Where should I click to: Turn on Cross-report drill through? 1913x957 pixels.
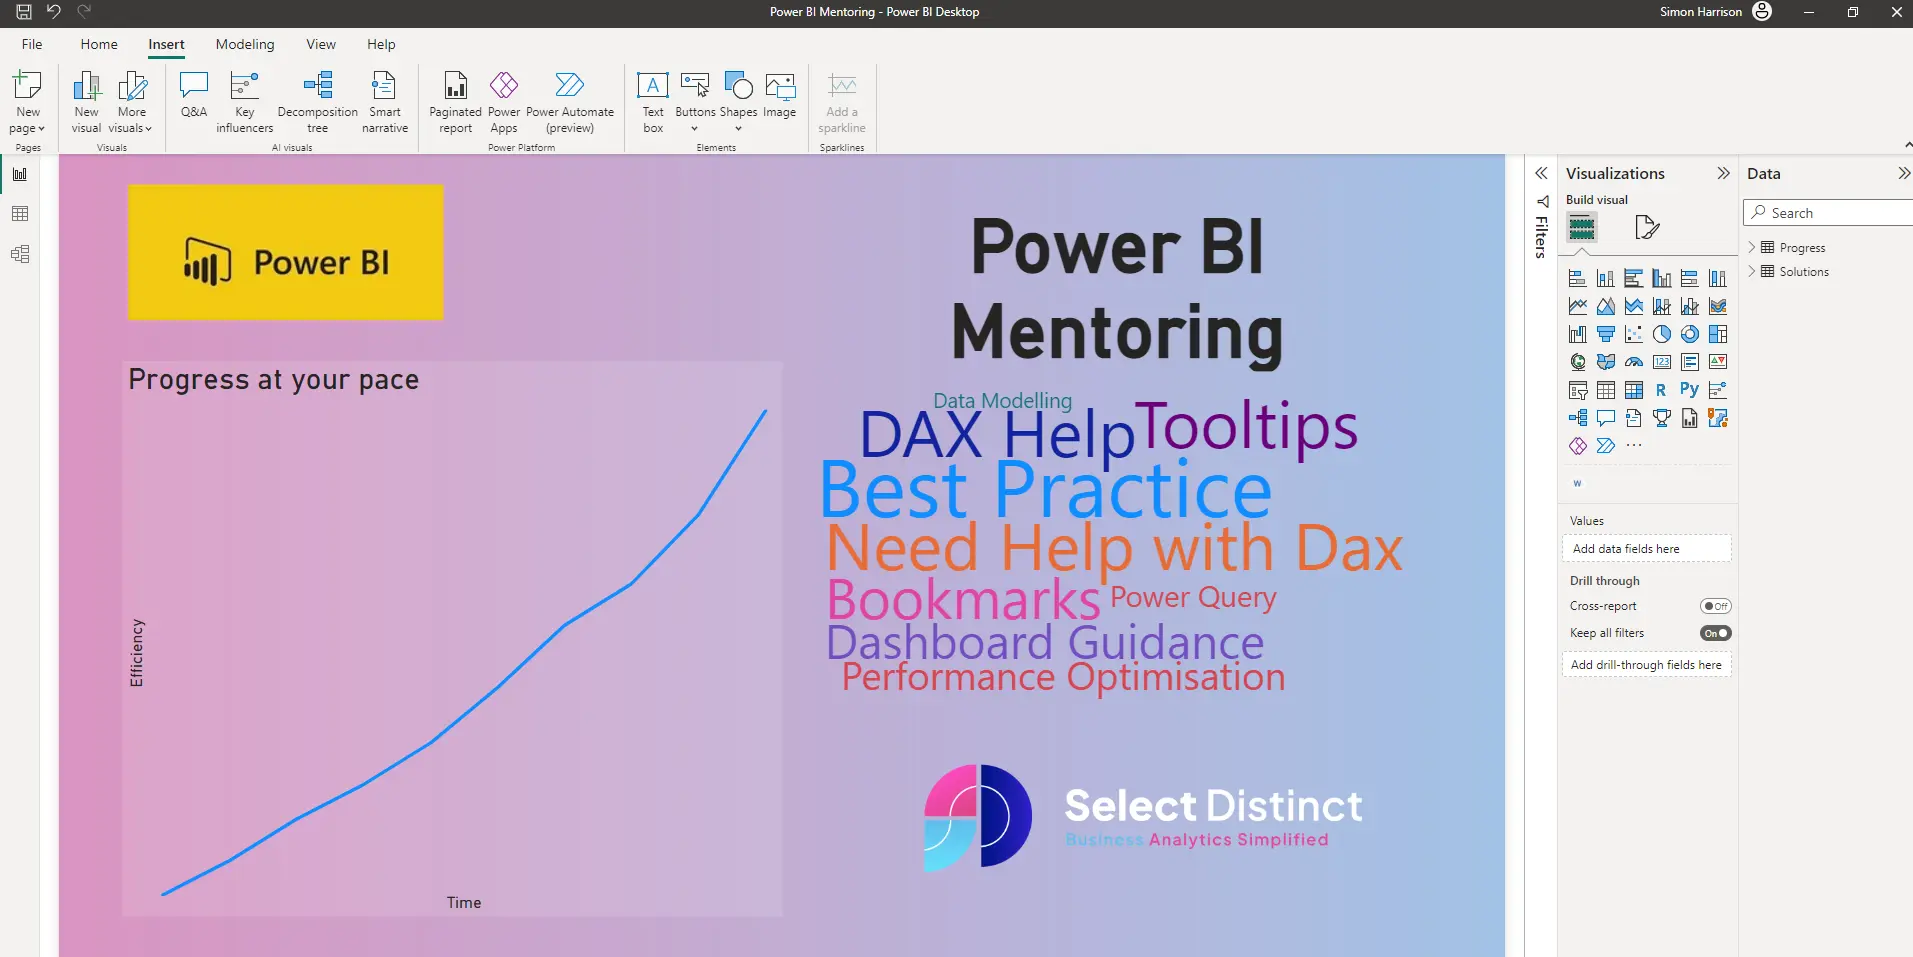1716,605
